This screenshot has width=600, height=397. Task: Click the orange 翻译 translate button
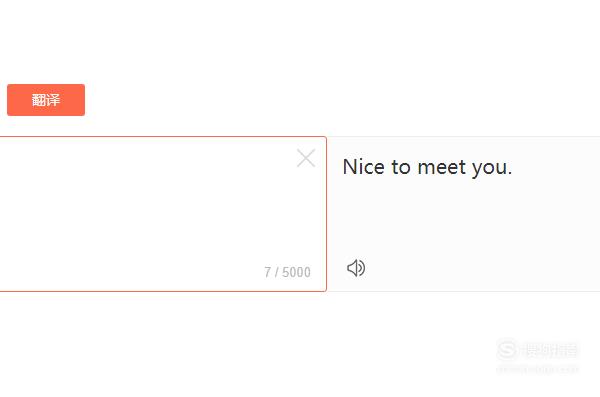click(46, 100)
